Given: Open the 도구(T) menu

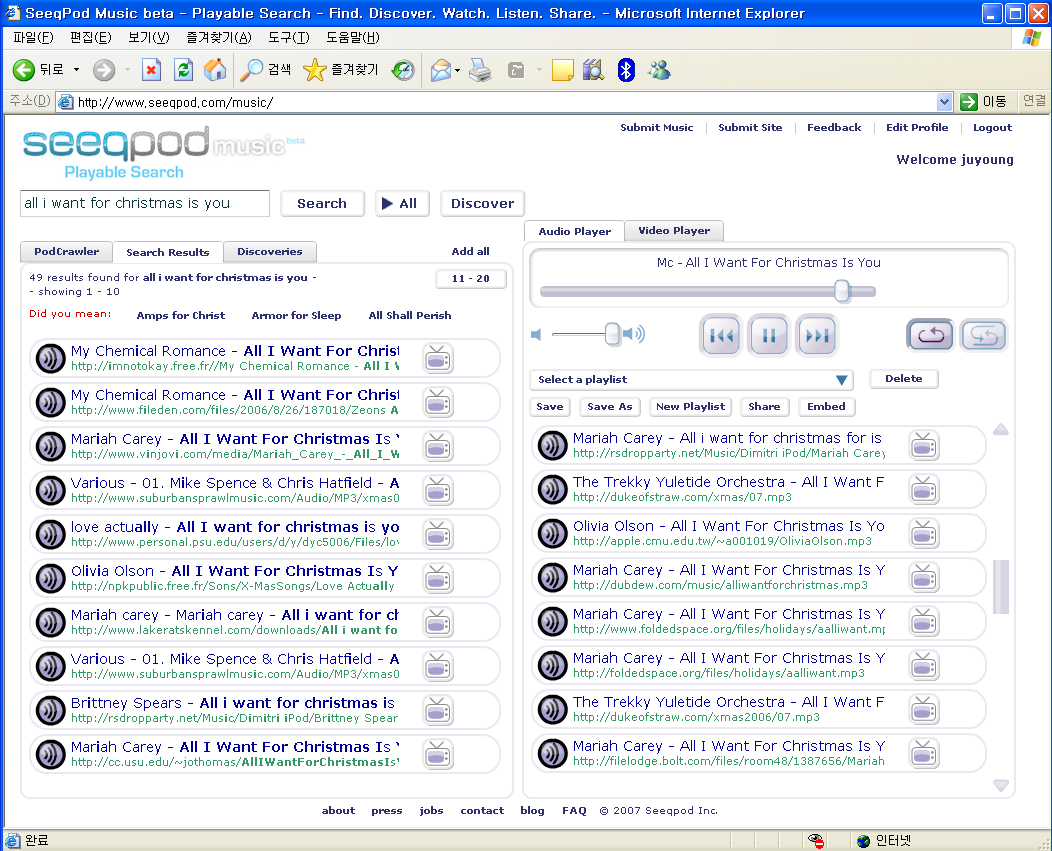Looking at the screenshot, I should pyautogui.click(x=288, y=38).
